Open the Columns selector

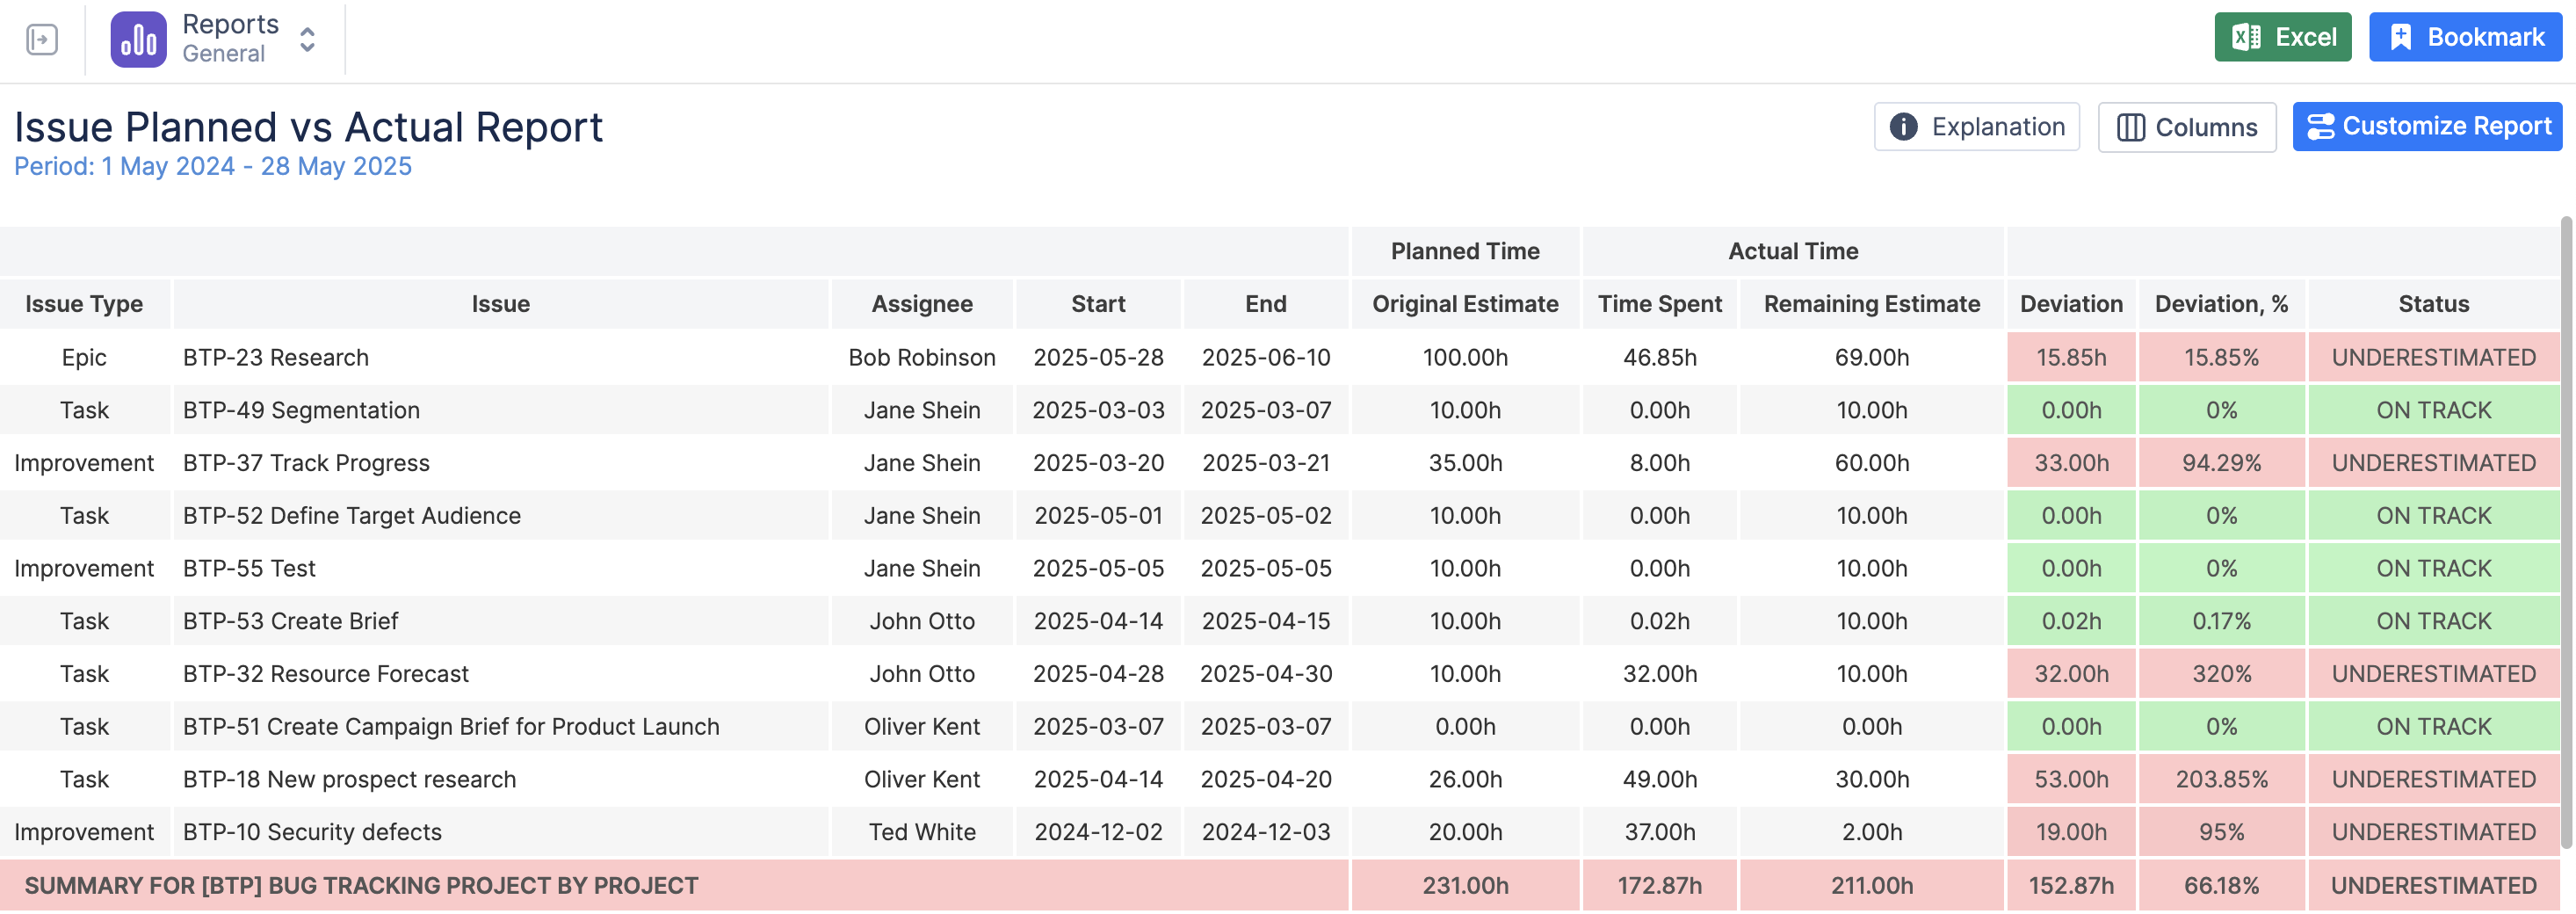pyautogui.click(x=2186, y=127)
